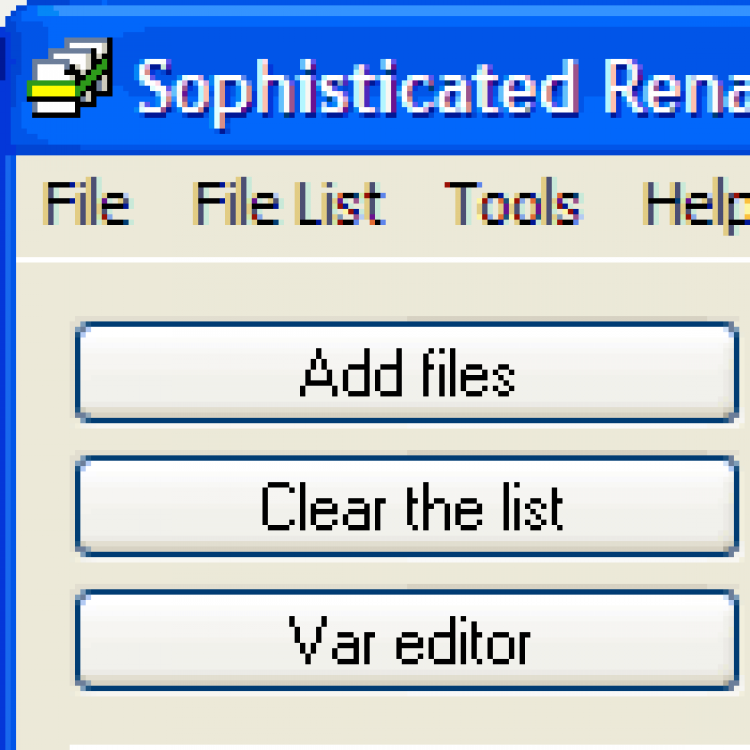This screenshot has height=750, width=750.
Task: Open system menu via title bar icon
Action: pyautogui.click(x=69, y=82)
